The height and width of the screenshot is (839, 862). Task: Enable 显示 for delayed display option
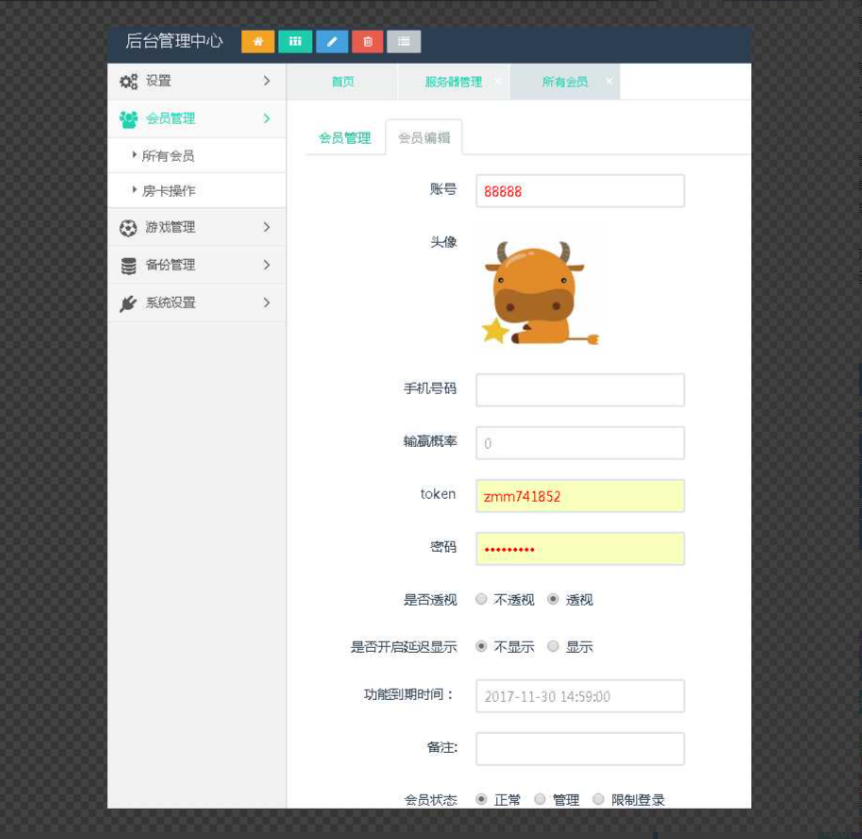click(x=552, y=646)
